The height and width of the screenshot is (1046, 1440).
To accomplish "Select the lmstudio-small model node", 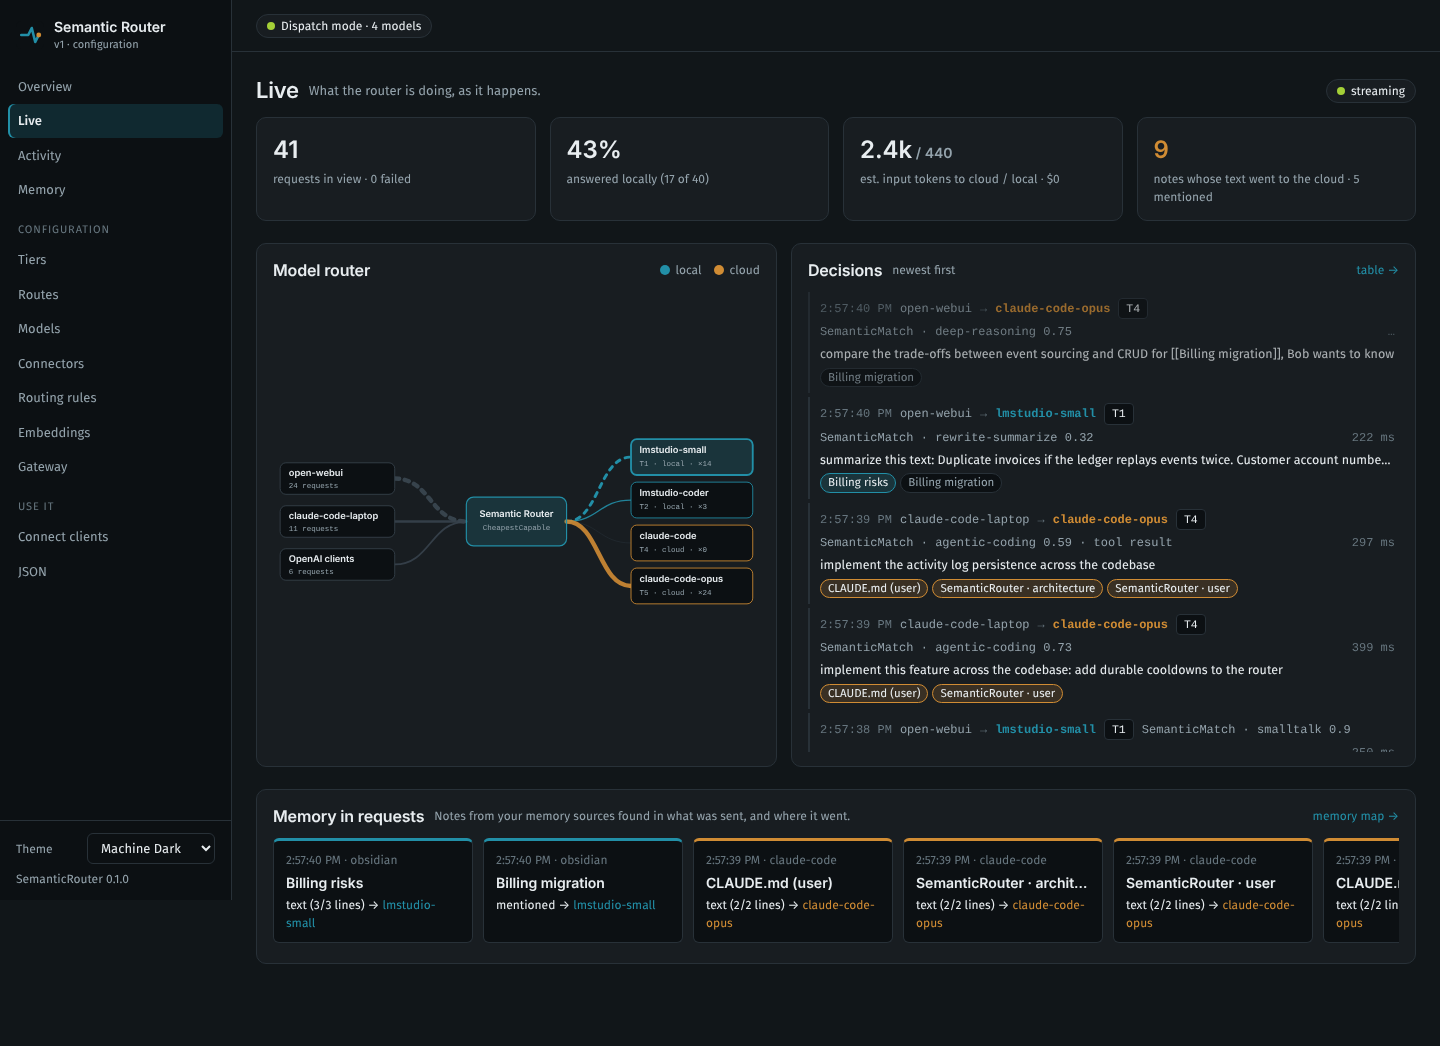I will [x=692, y=456].
